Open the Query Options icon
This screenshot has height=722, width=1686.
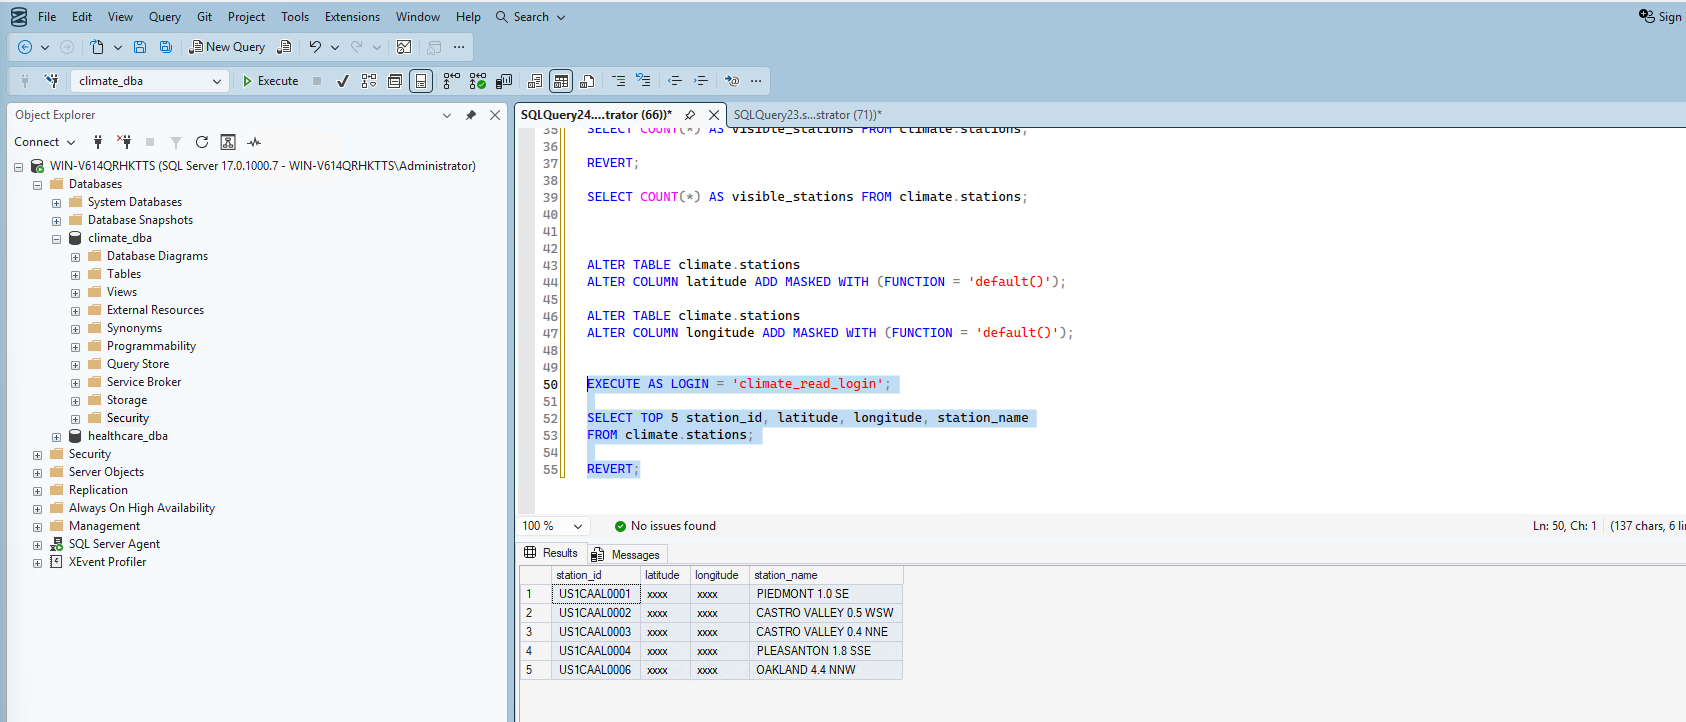tap(395, 81)
